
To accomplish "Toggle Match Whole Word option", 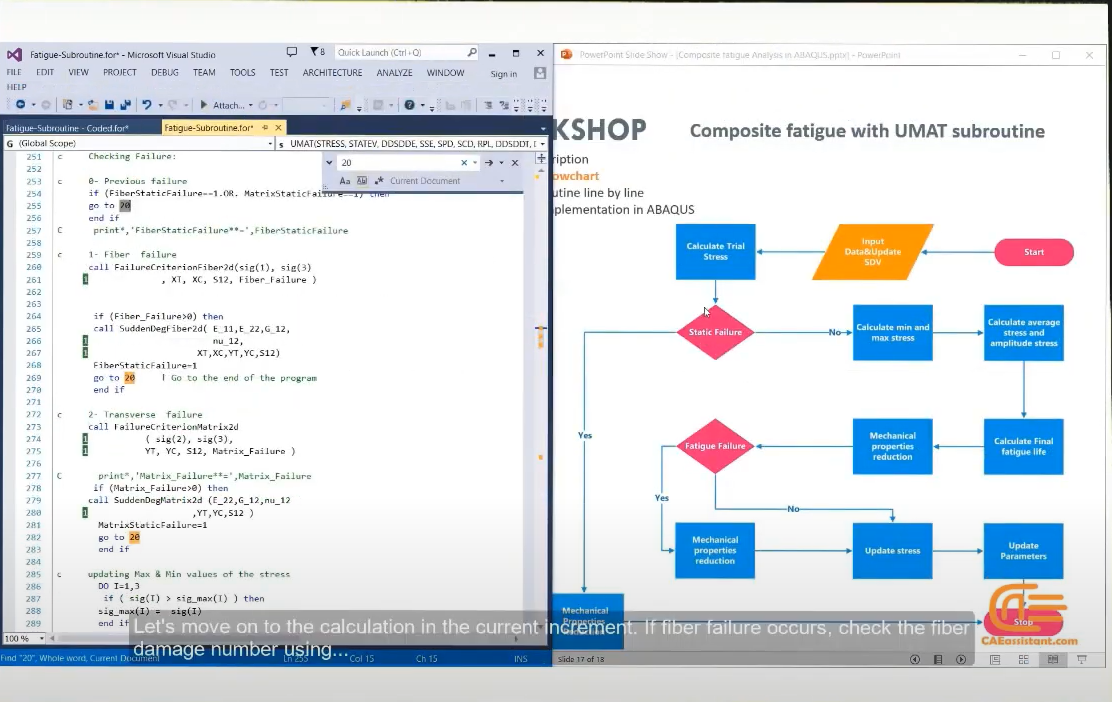I will tap(362, 181).
